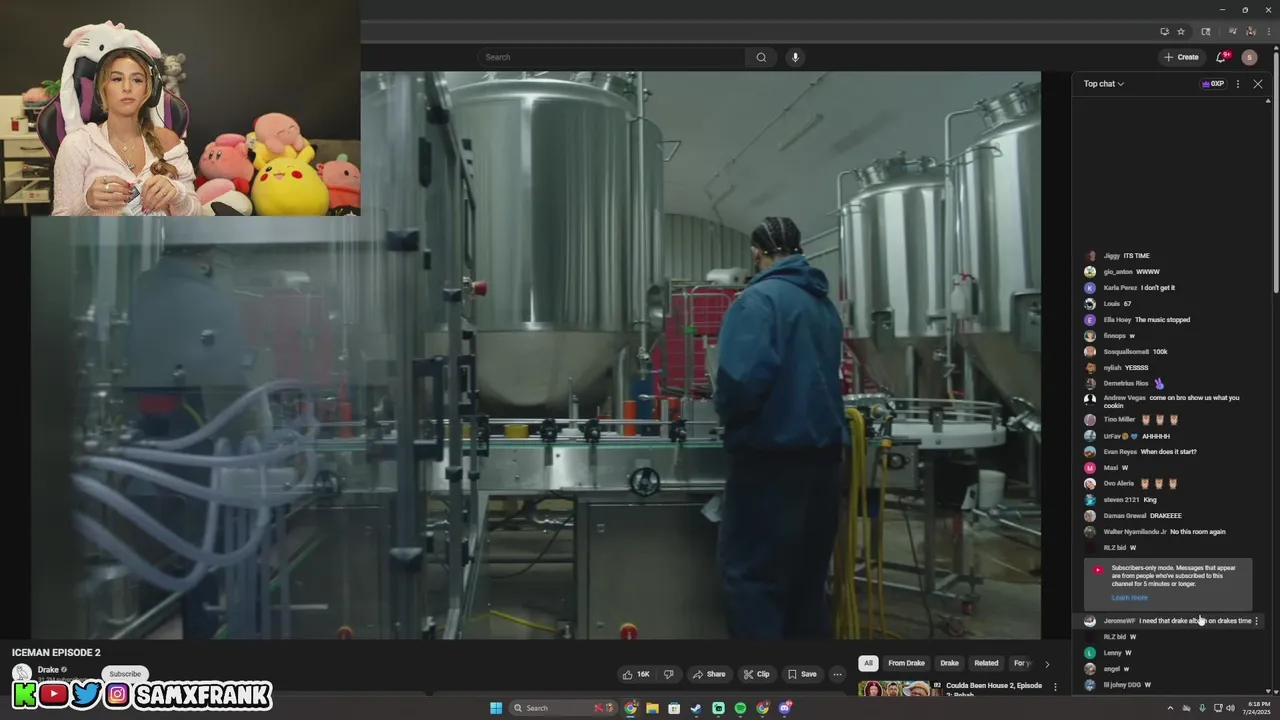Click the 0XP channel points badge
The image size is (1280, 720).
(x=1213, y=84)
